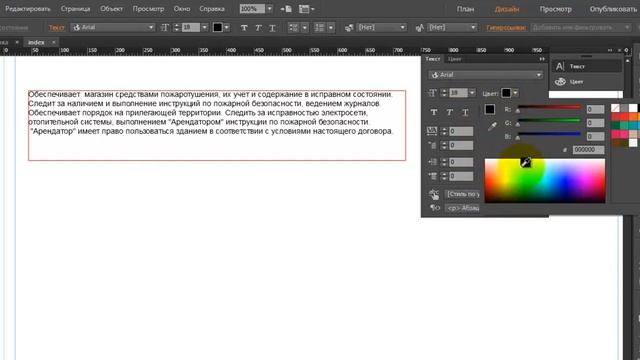
Task: Click the blue B color slider
Action: pos(549,134)
